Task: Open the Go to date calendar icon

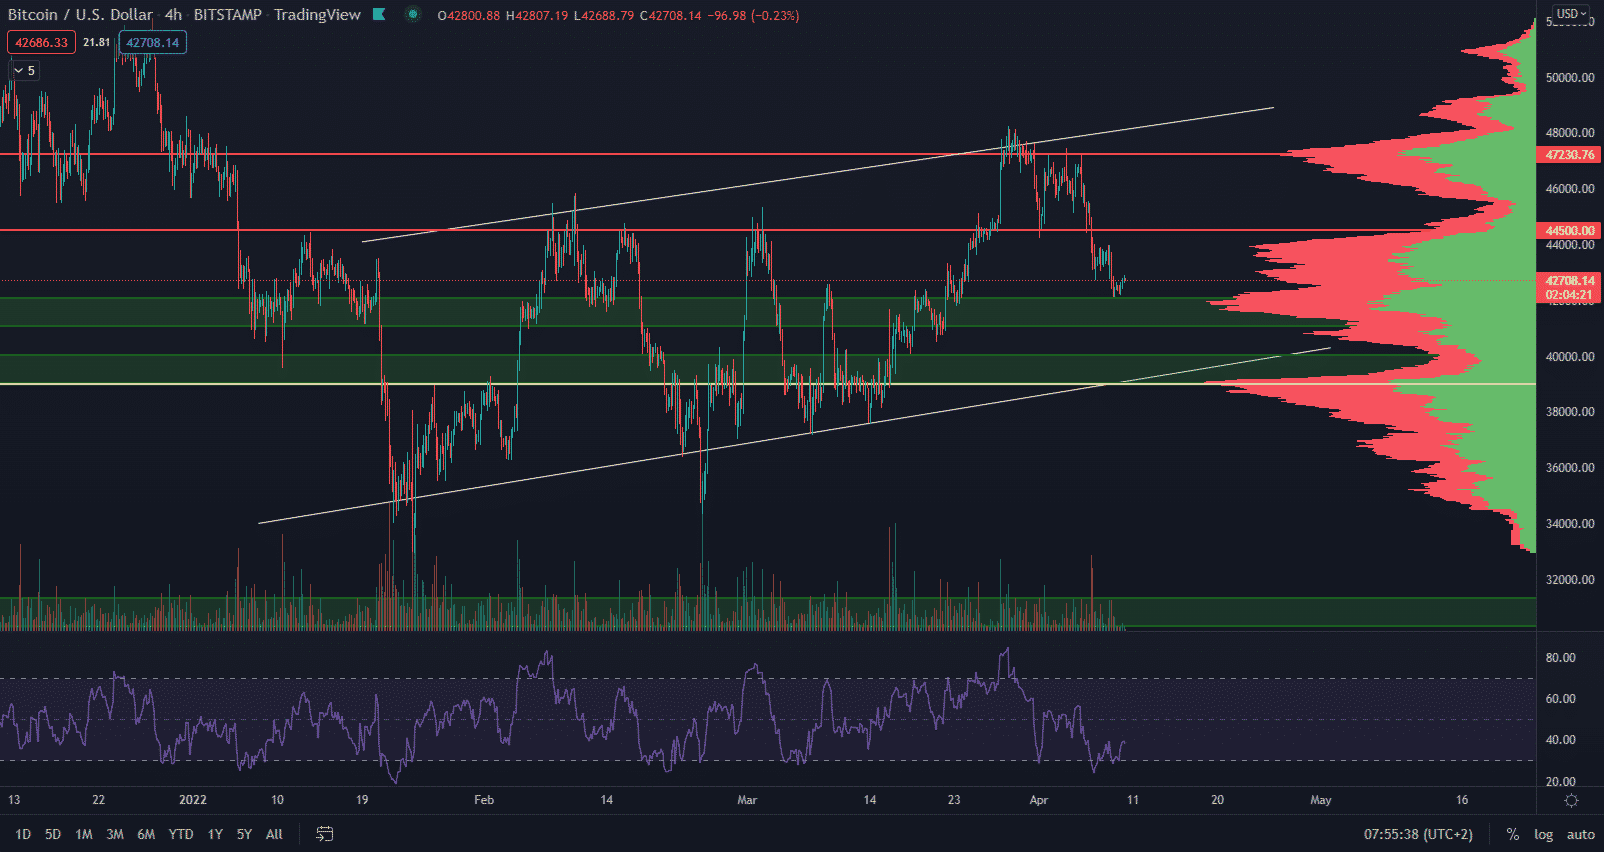Action: (325, 834)
